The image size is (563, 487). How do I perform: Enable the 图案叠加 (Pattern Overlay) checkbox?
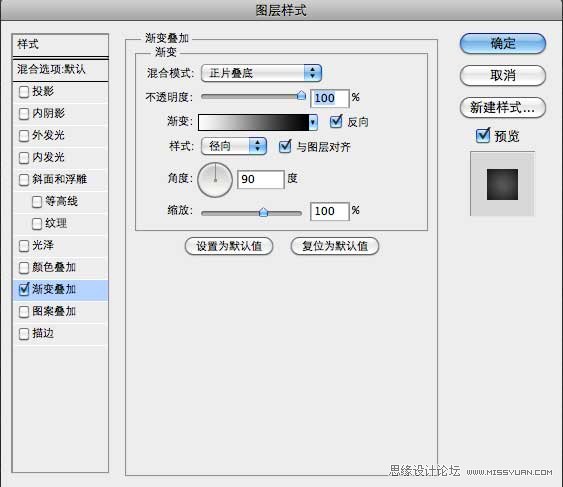click(24, 312)
